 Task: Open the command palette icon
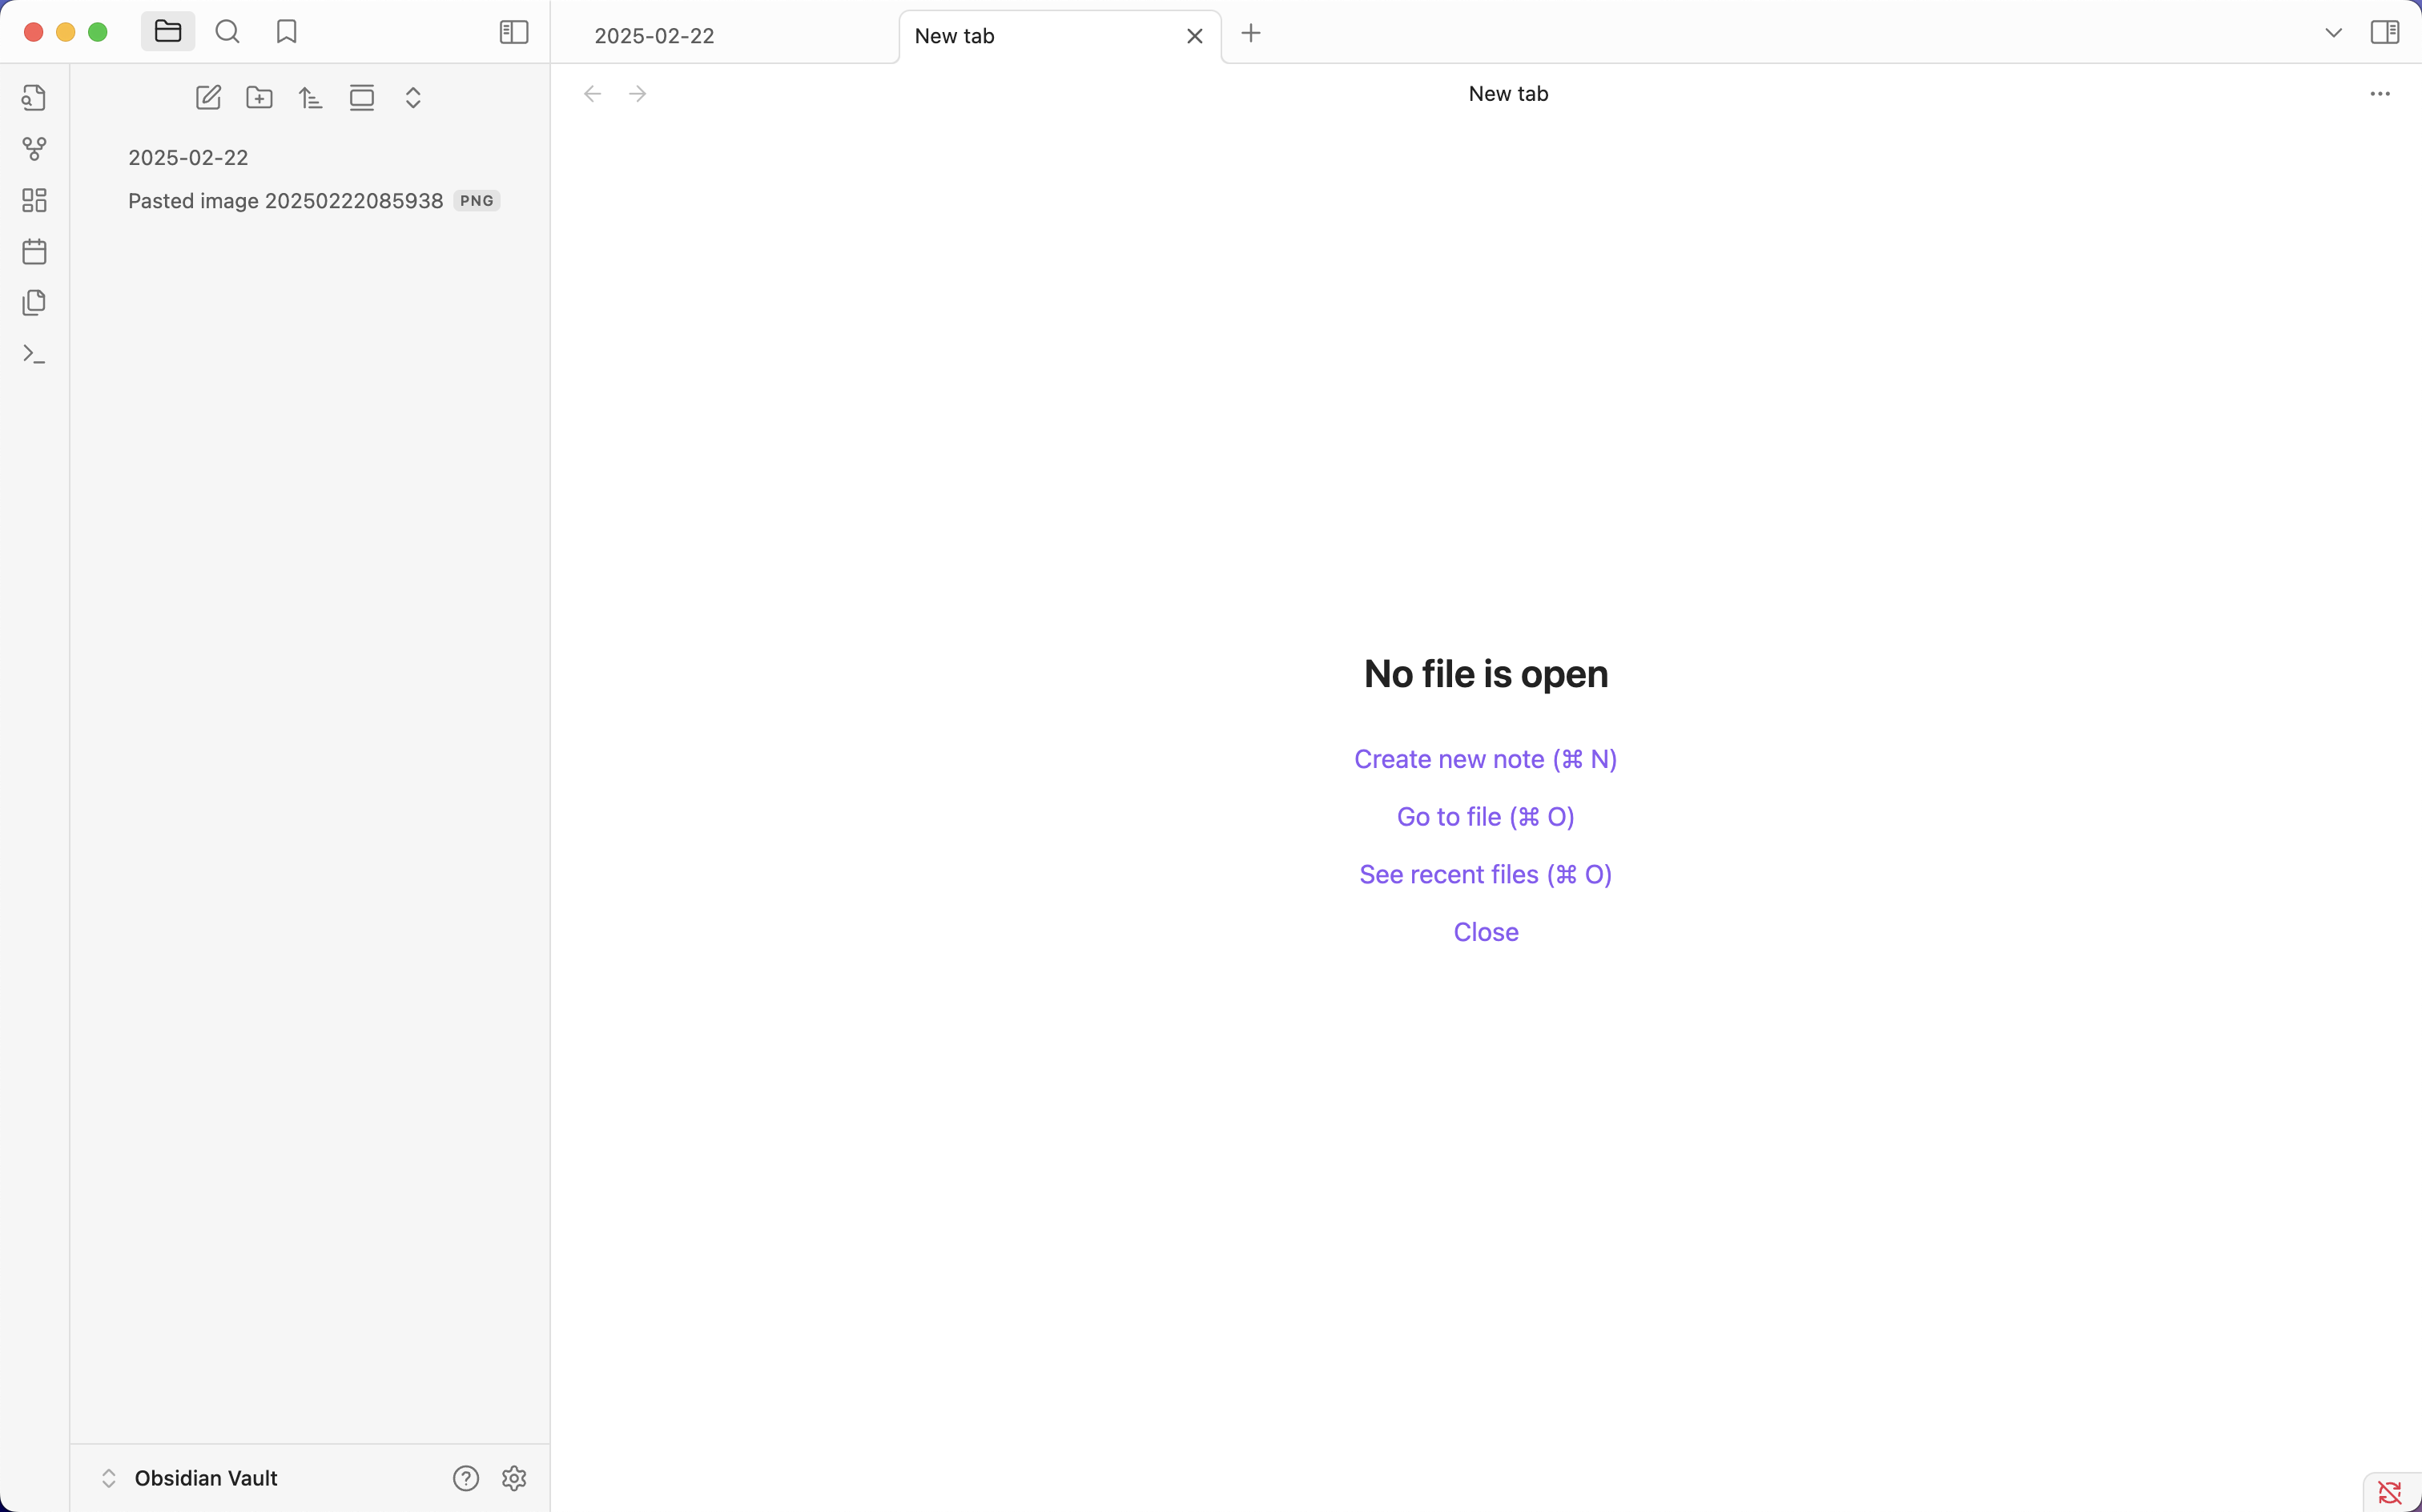(x=34, y=354)
